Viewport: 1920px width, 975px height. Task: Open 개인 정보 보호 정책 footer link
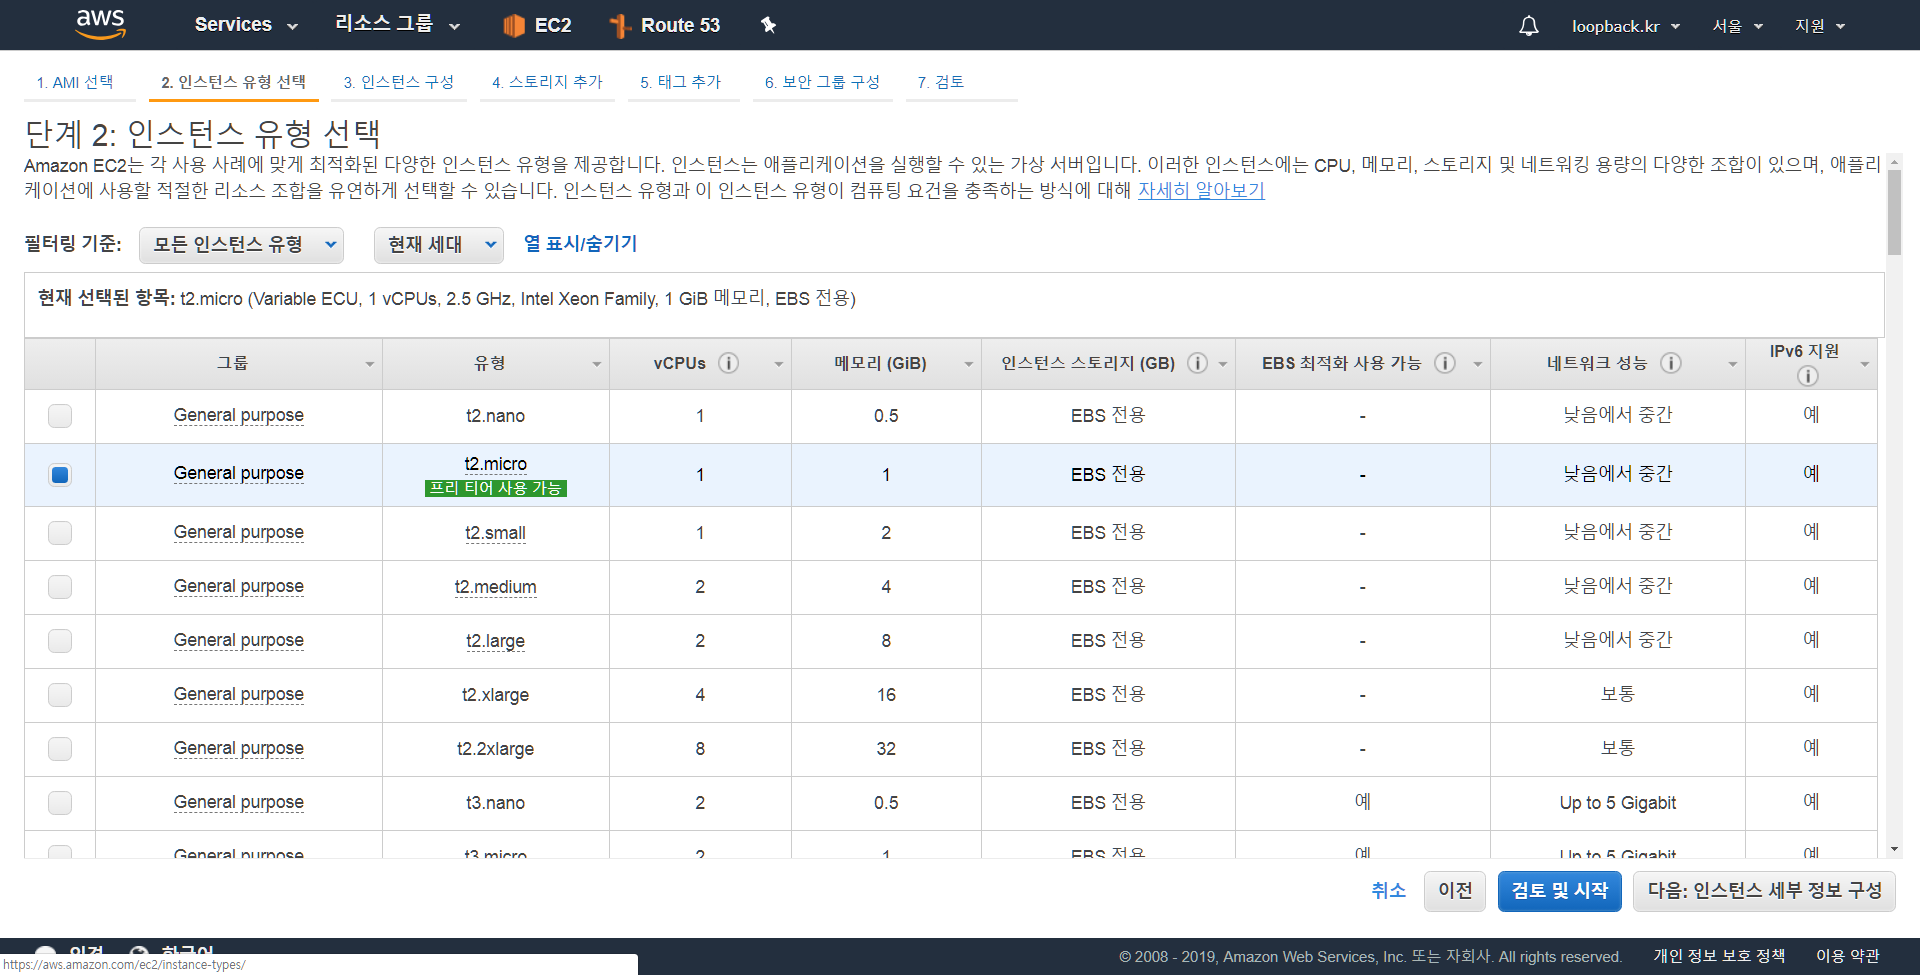(x=1719, y=956)
